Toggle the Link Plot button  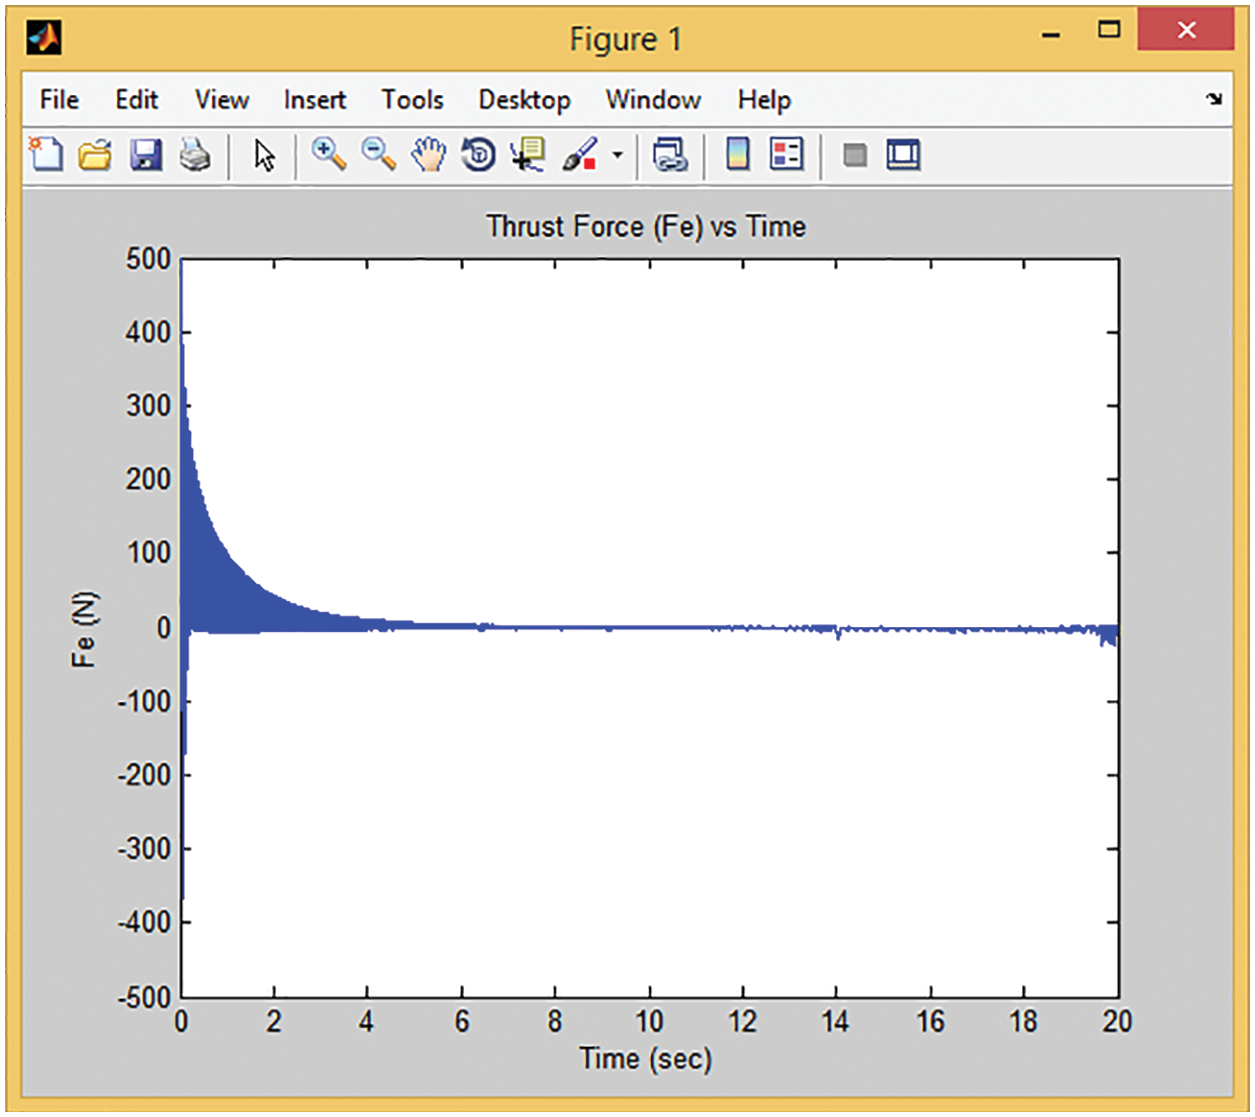pos(669,155)
